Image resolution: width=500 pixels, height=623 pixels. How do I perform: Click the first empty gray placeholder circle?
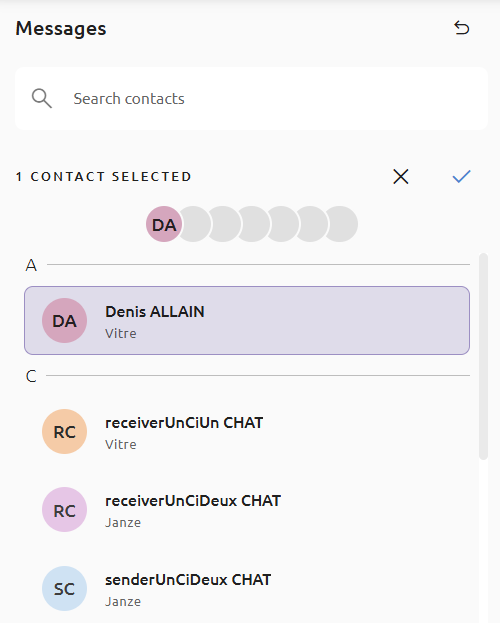196,224
